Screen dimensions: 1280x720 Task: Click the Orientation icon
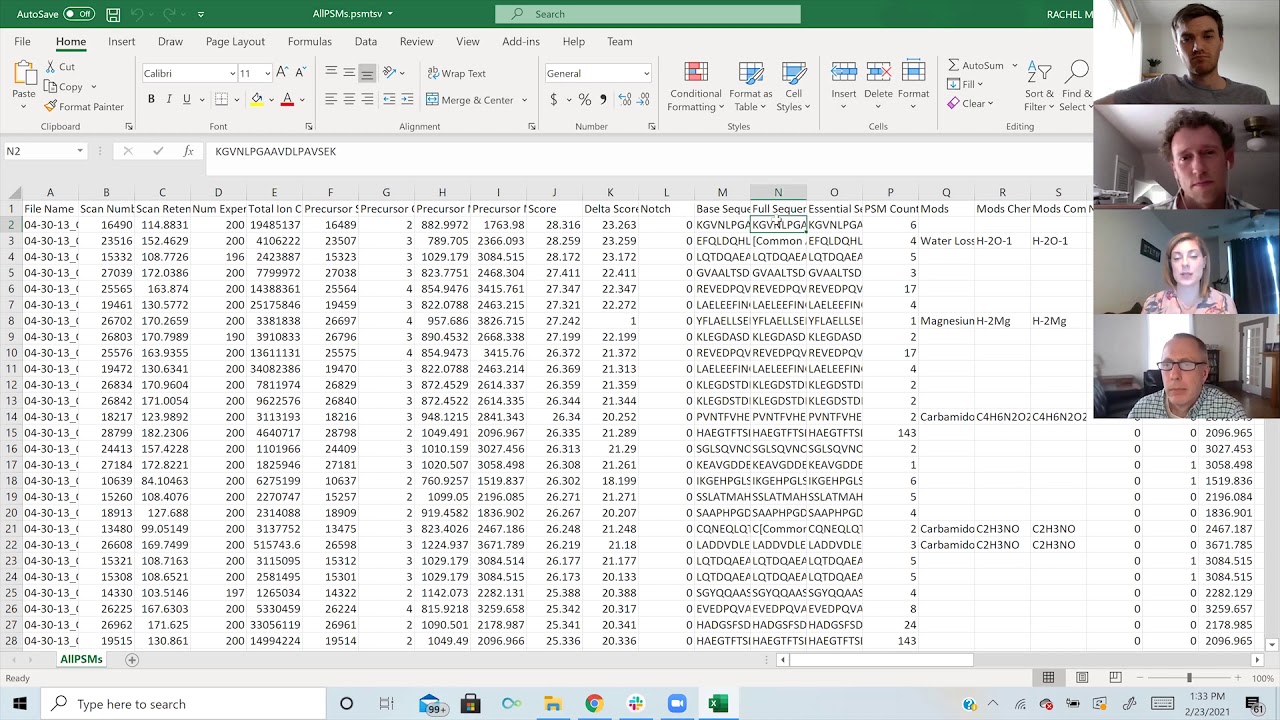pyautogui.click(x=389, y=72)
